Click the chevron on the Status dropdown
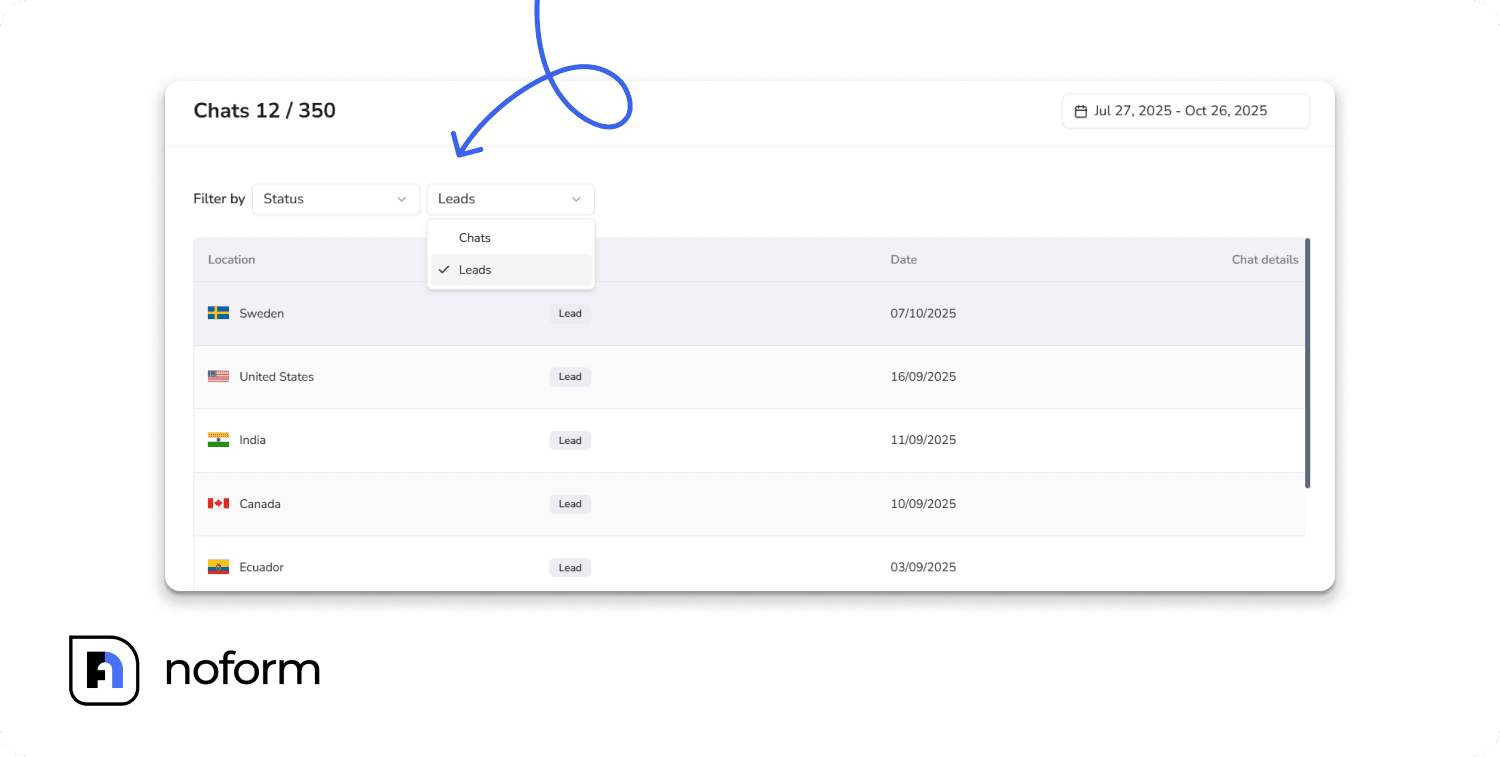The image size is (1500, 757). click(402, 199)
